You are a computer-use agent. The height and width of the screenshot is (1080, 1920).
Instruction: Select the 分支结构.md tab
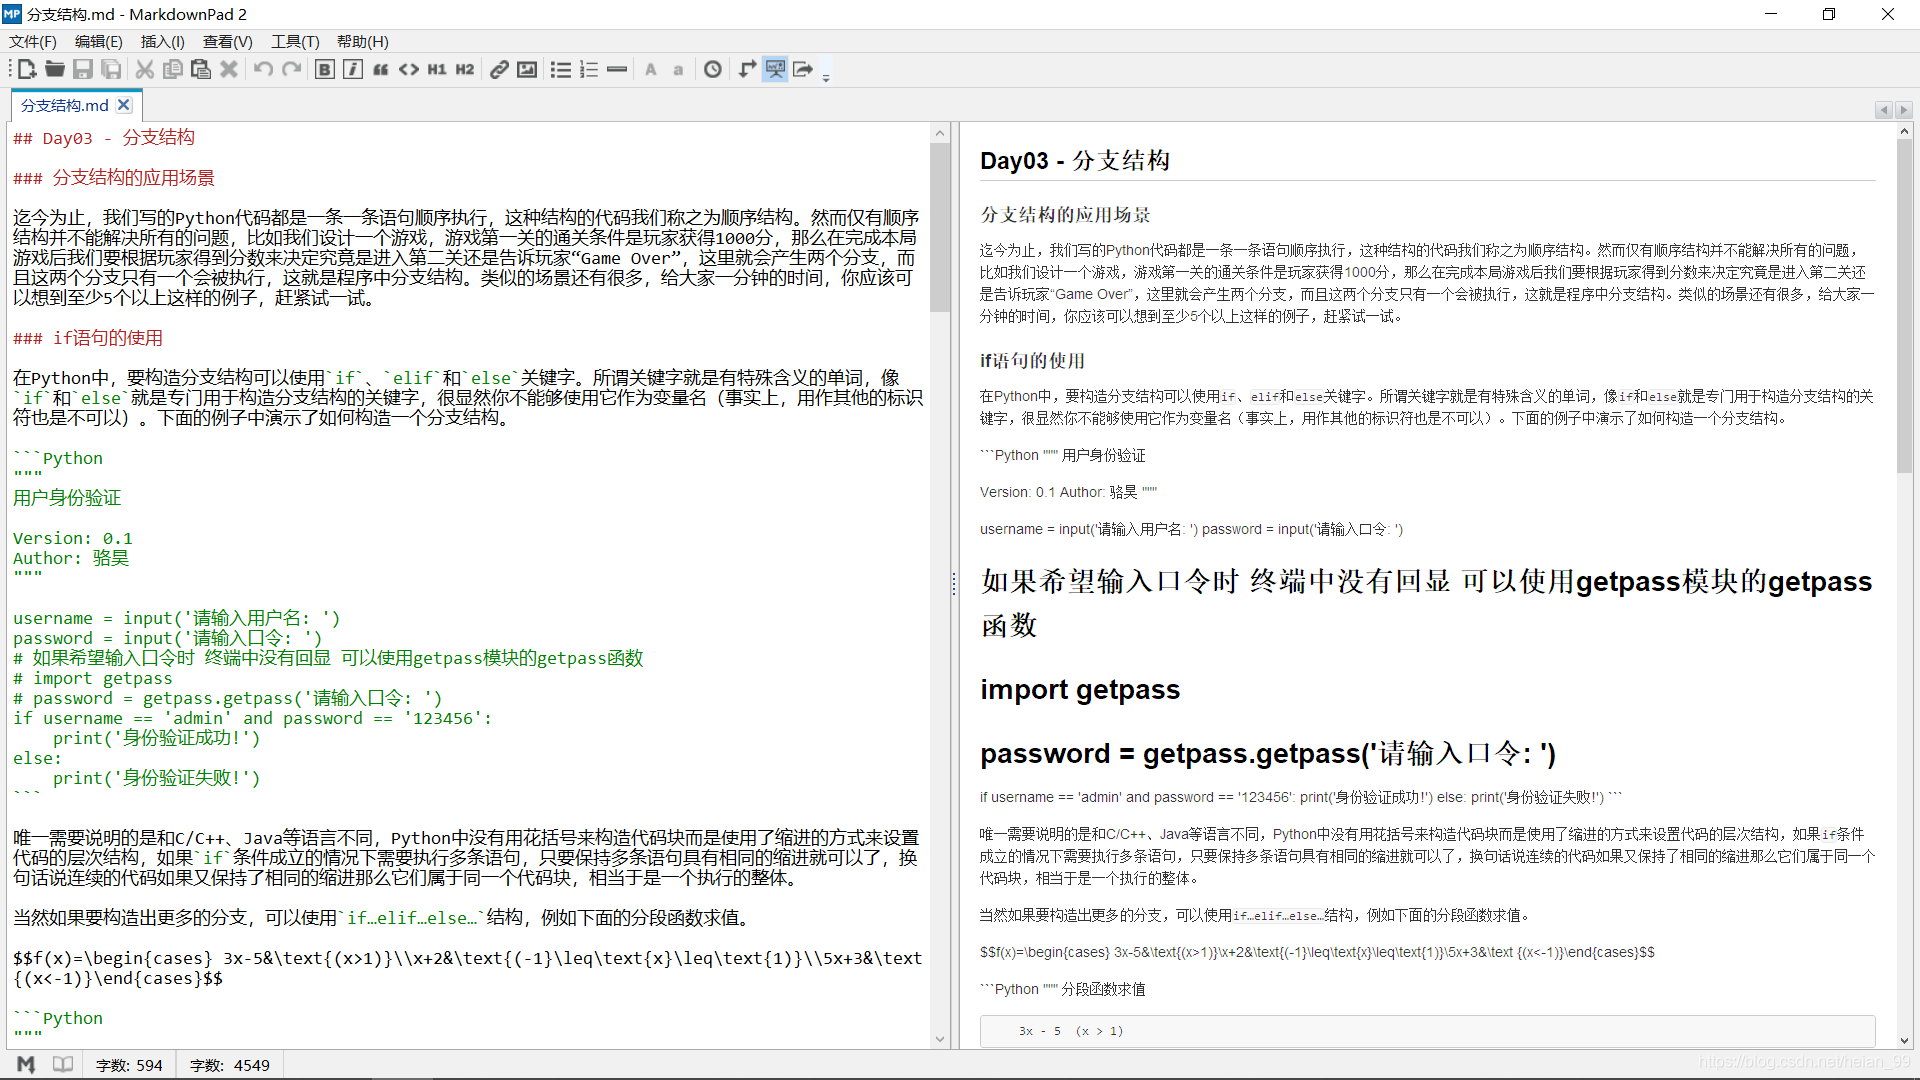point(65,105)
